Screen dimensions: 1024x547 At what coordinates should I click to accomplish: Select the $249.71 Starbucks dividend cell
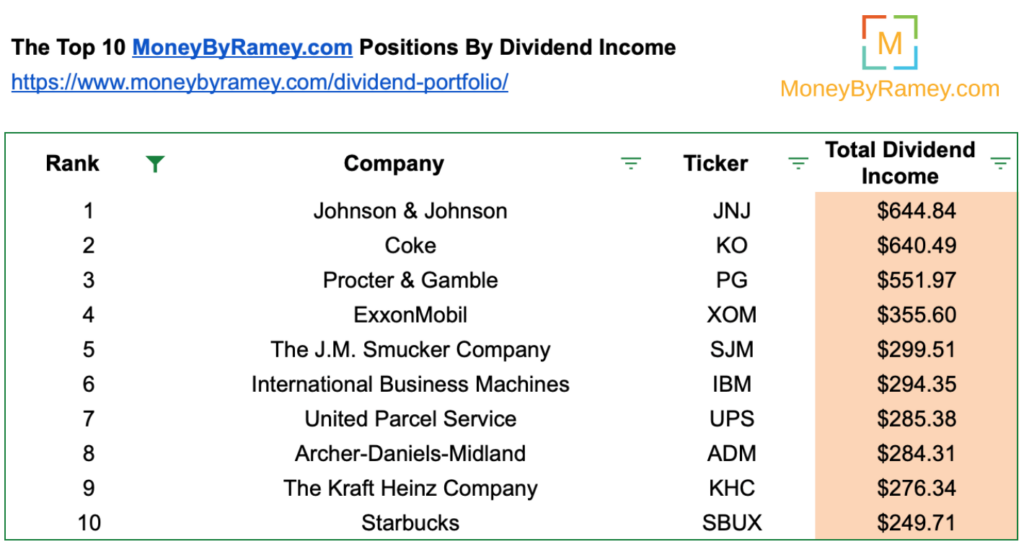916,523
